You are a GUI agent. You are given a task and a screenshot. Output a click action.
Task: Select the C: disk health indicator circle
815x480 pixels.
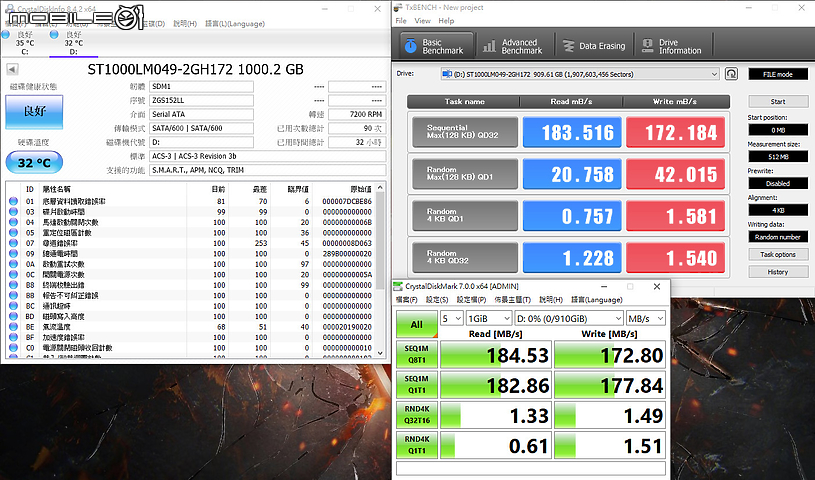tap(6, 35)
